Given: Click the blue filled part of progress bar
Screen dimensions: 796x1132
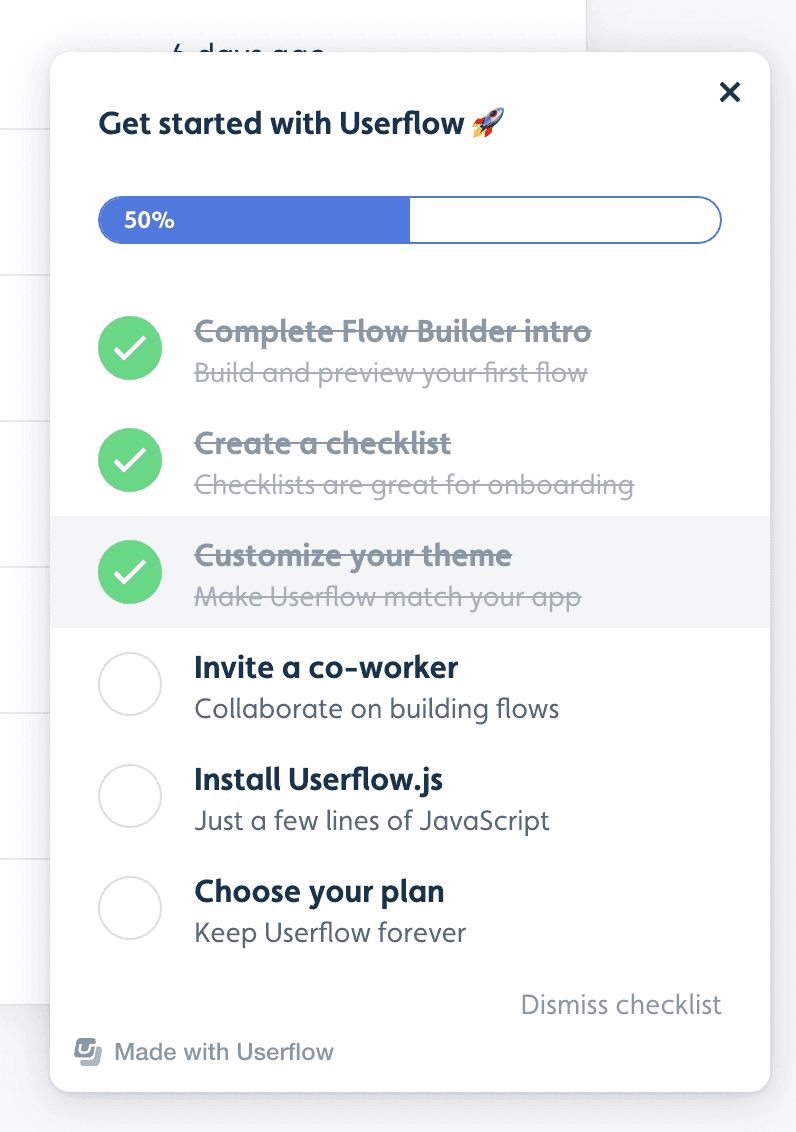Looking at the screenshot, I should pyautogui.click(x=254, y=220).
